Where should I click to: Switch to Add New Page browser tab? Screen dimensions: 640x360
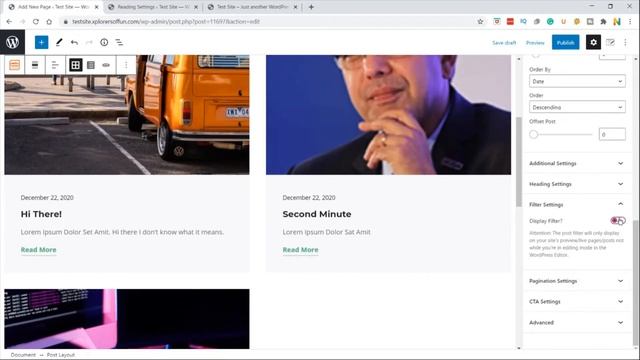[x=53, y=7]
